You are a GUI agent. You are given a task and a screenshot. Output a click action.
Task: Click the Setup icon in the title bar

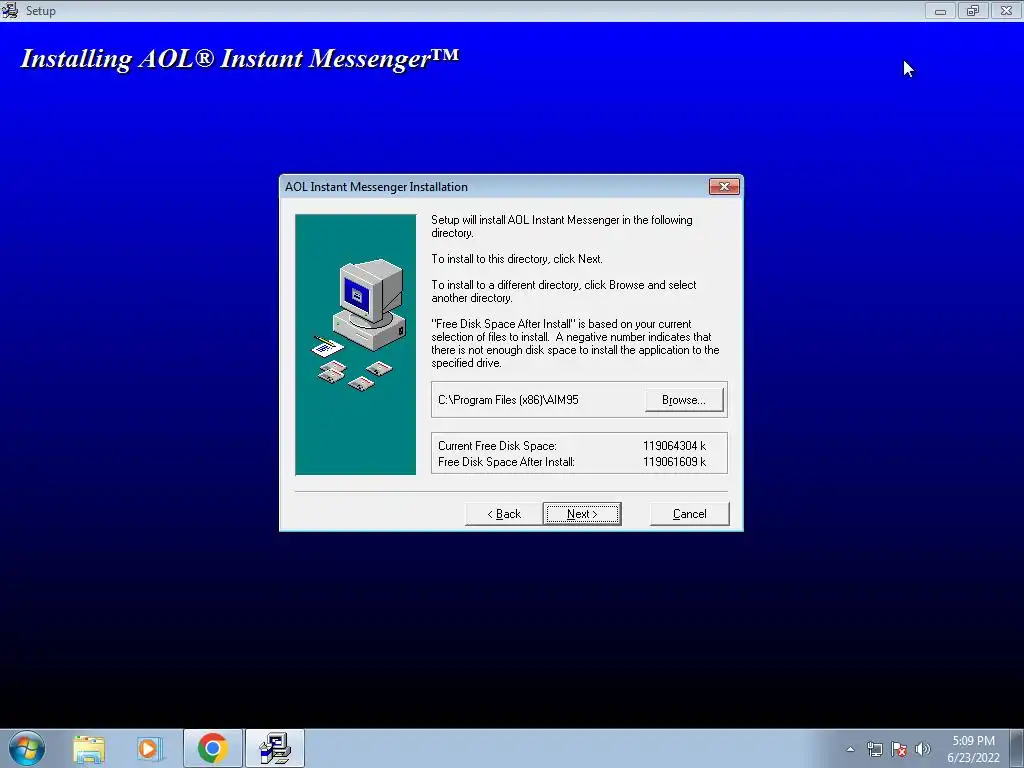pyautogui.click(x=10, y=10)
